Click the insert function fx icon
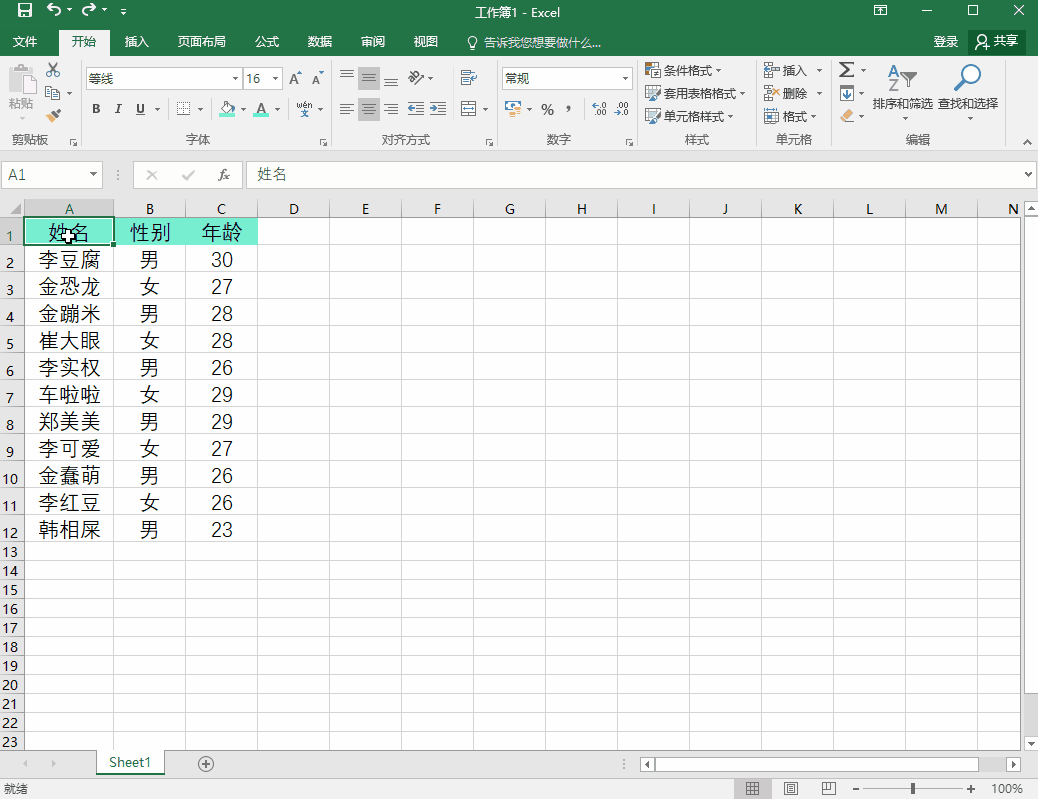 click(224, 175)
